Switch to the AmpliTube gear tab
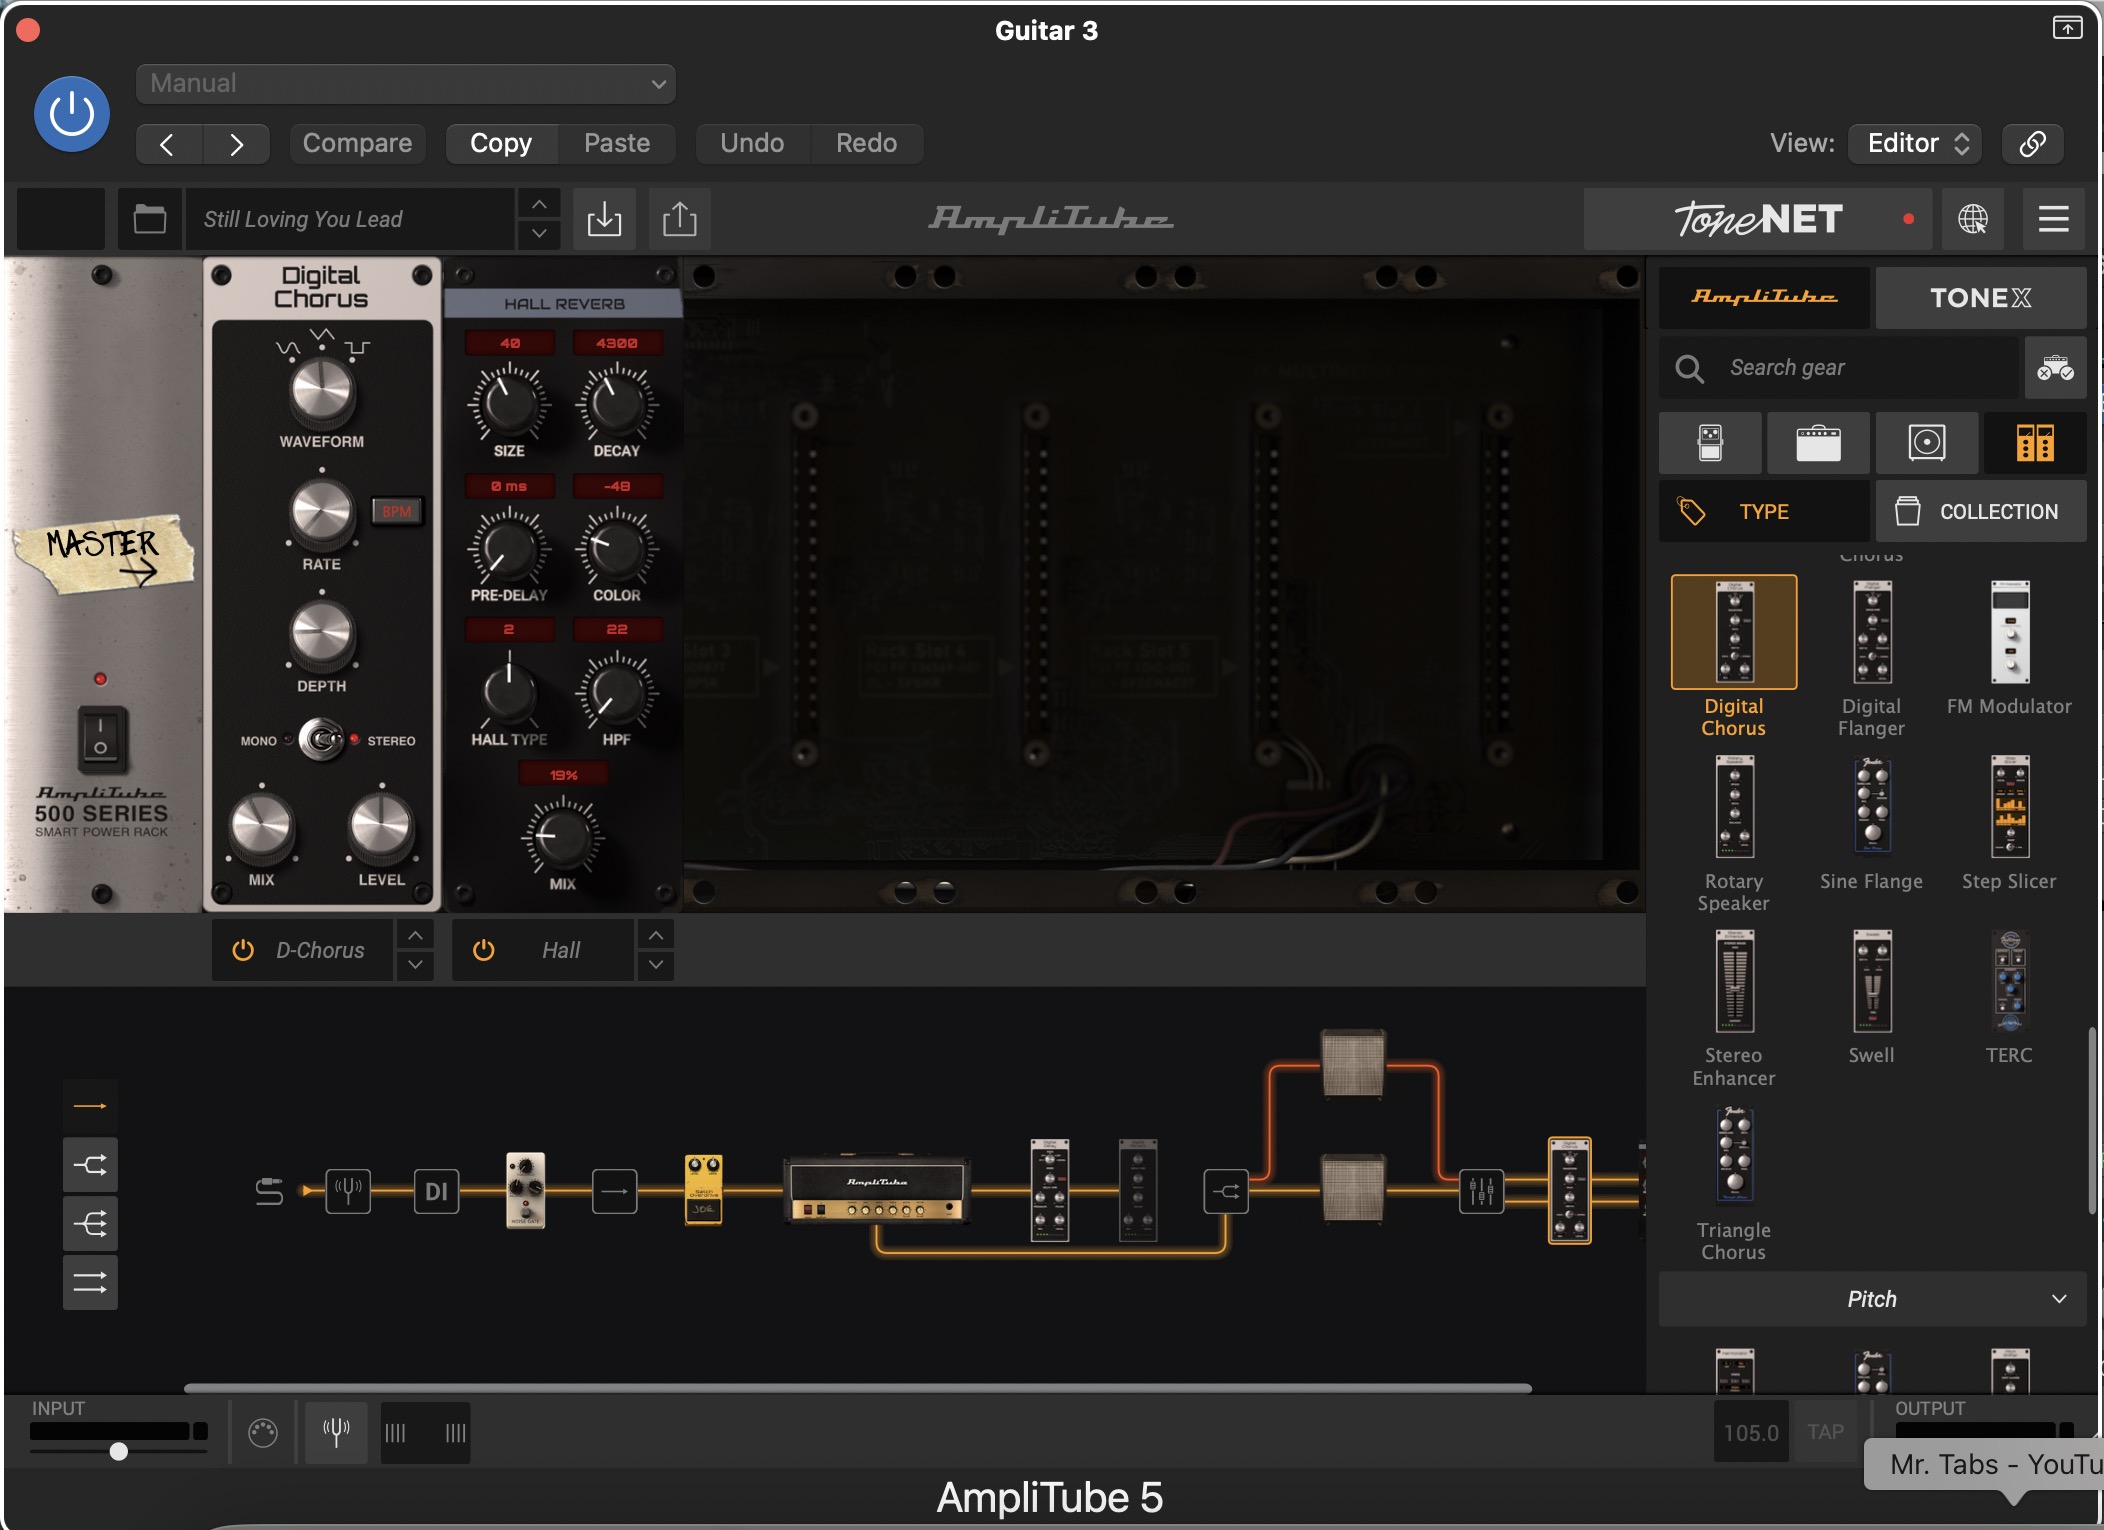This screenshot has height=1530, width=2104. coord(1764,298)
